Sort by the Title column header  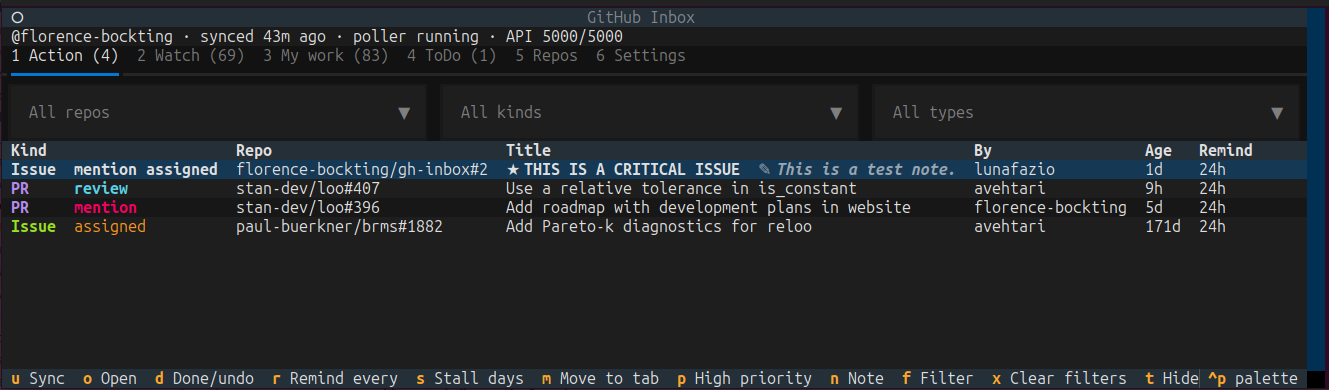pos(528,151)
